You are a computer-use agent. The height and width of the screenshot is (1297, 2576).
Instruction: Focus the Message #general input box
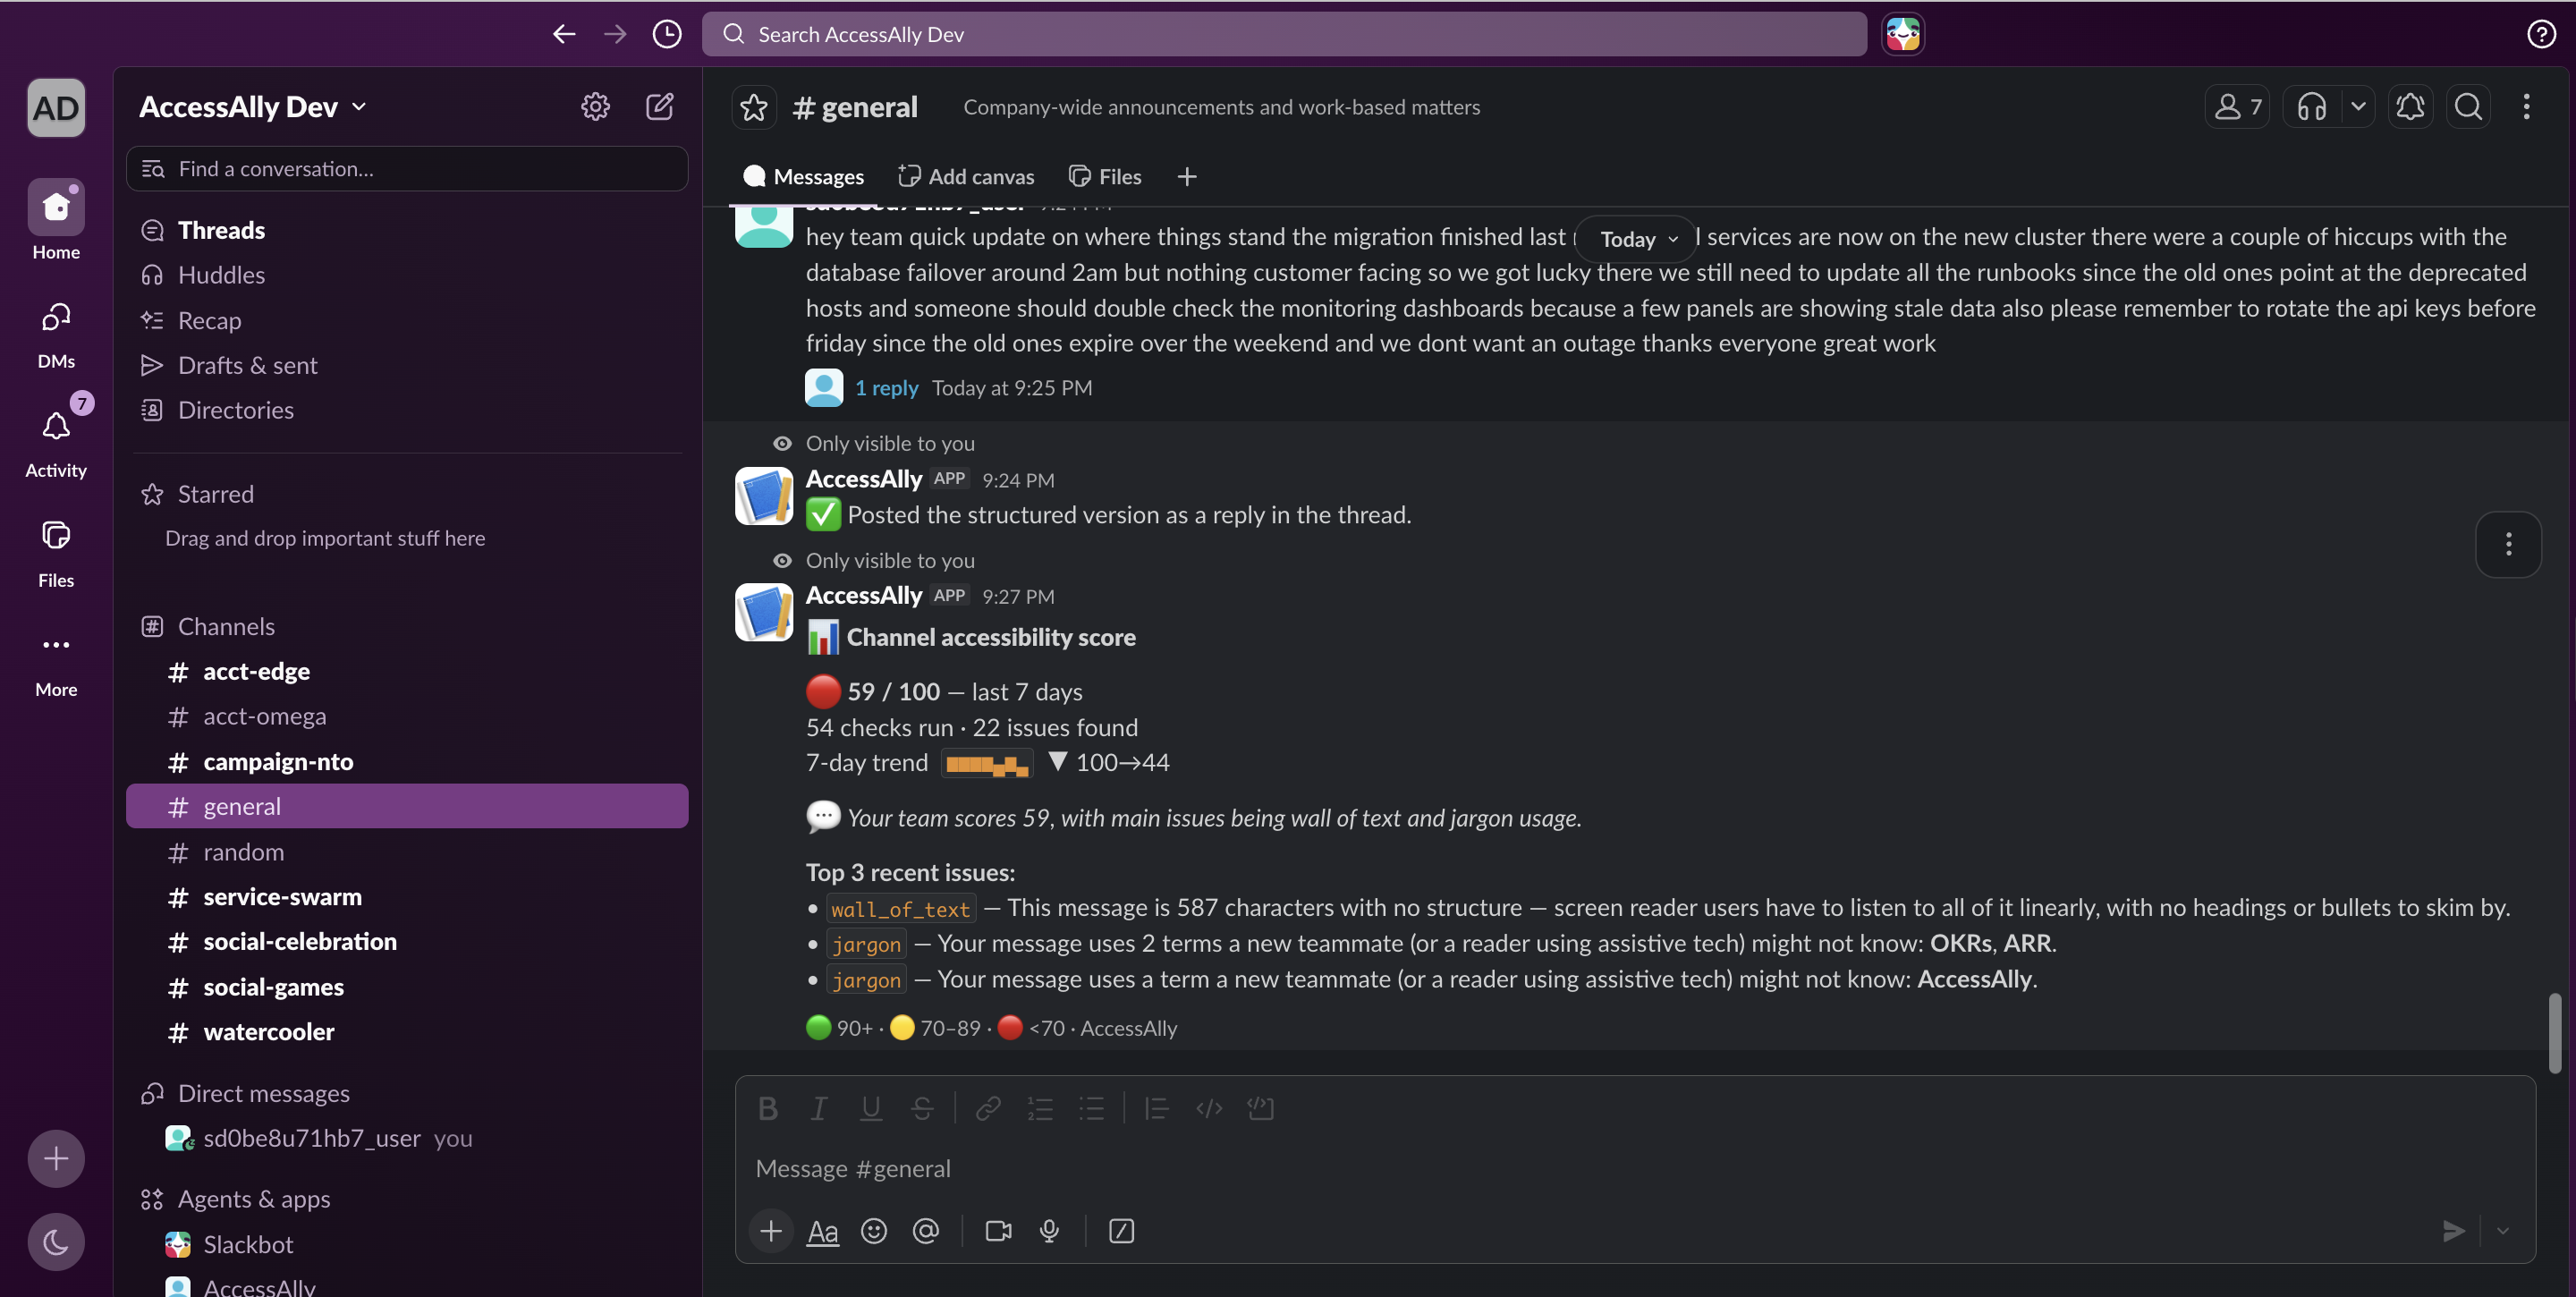tap(1634, 1168)
